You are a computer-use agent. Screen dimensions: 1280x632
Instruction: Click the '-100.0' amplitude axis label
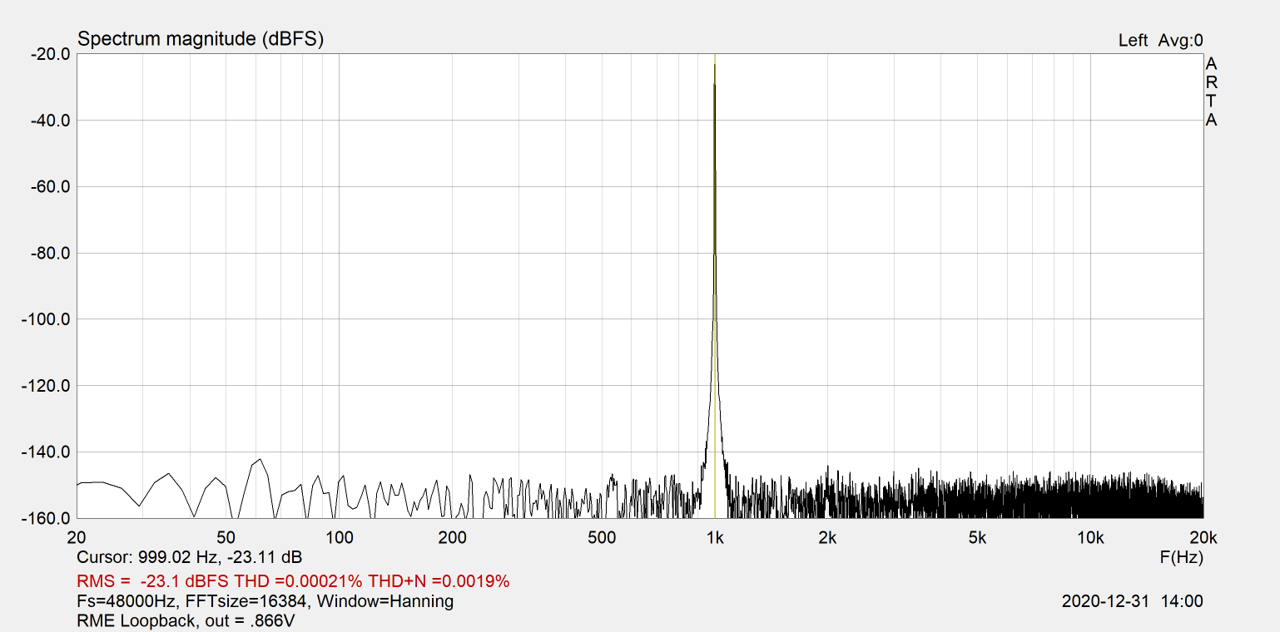45,319
